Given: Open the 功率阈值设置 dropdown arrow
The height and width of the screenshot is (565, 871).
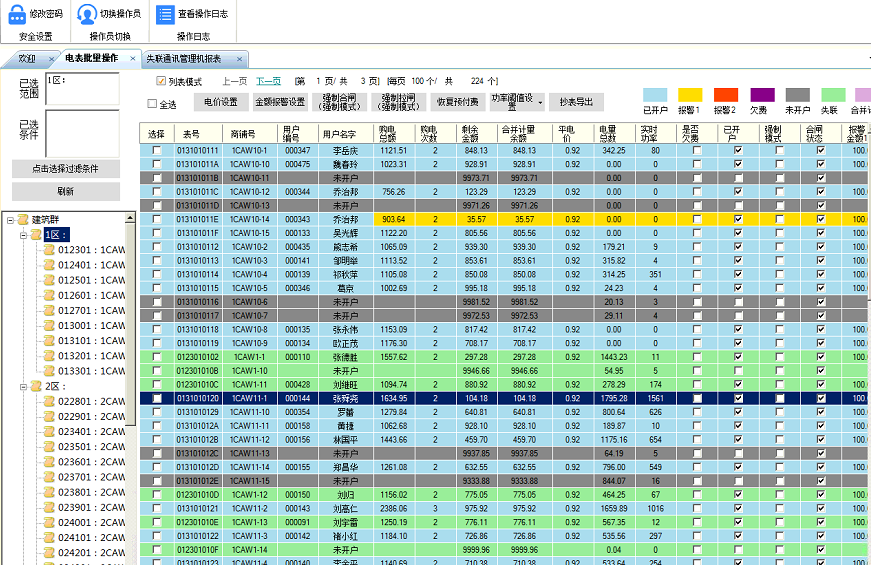Looking at the screenshot, I should coord(540,103).
